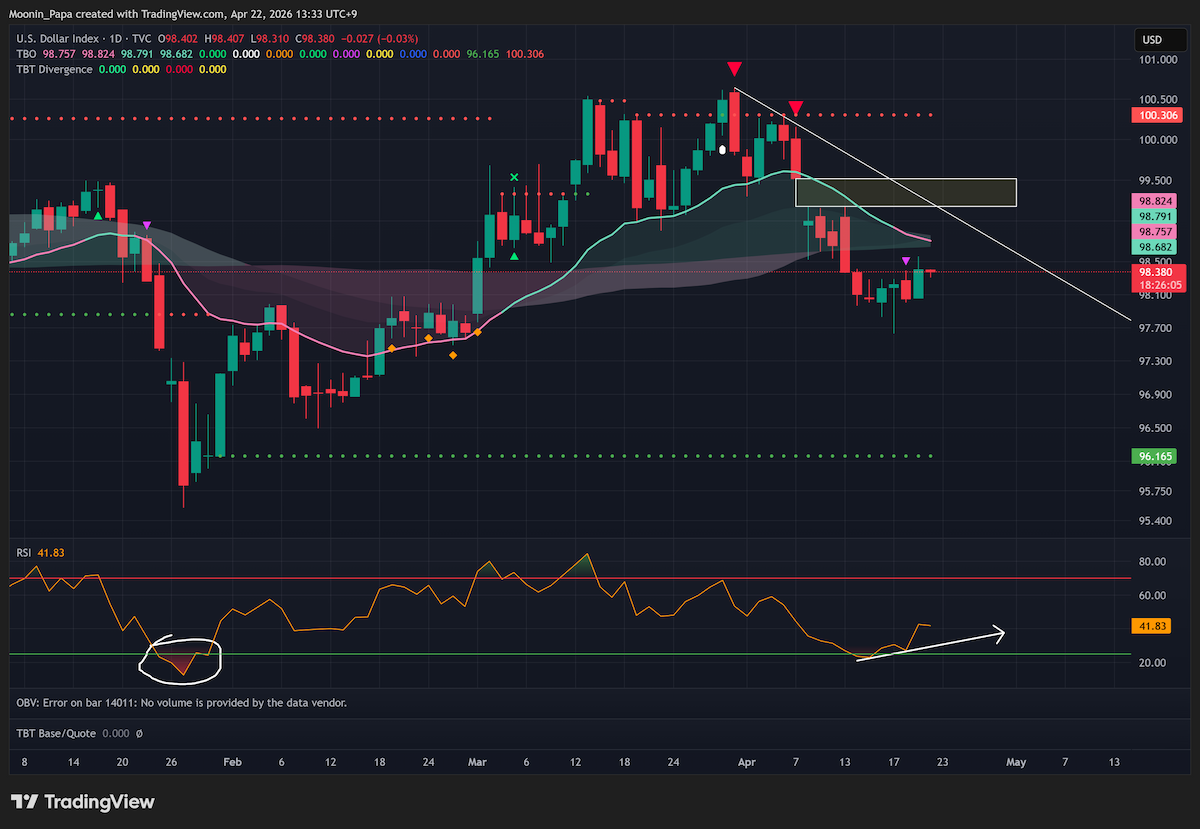The height and width of the screenshot is (829, 1200).
Task: Click the purple down-triangle above the latest candles
Action: click(906, 262)
